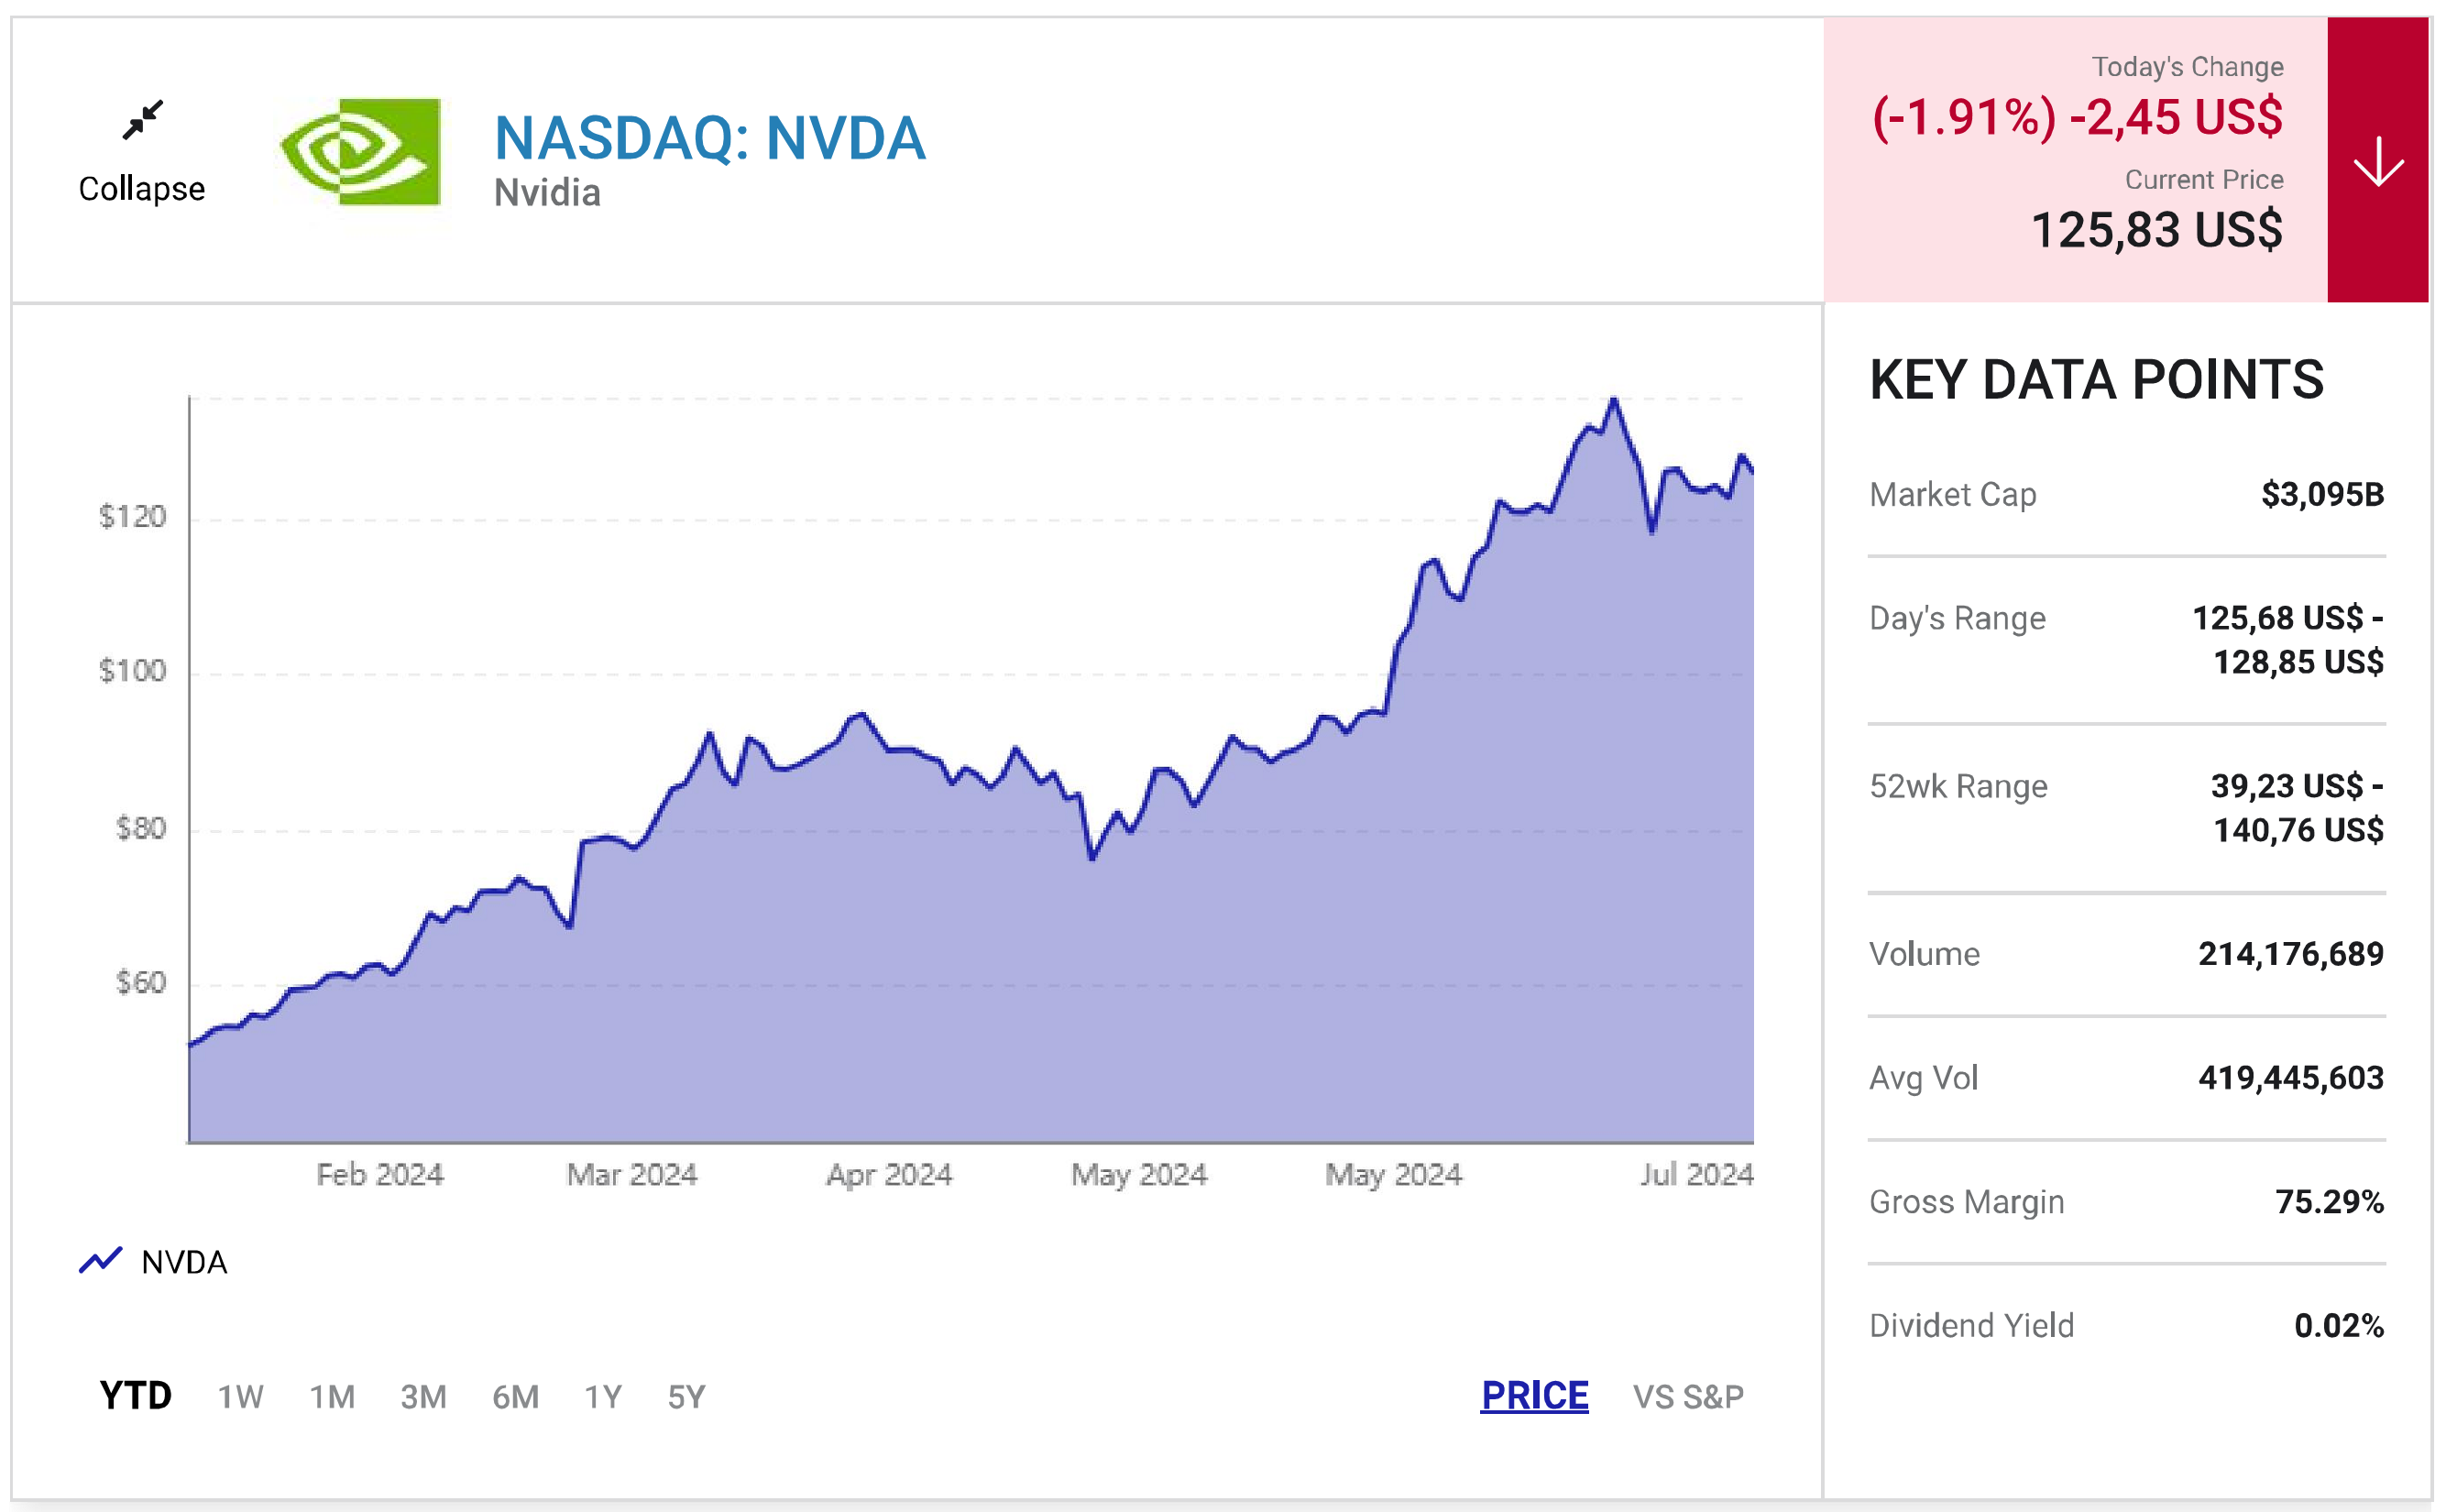This screenshot has height=1512, width=2446.
Task: Click the Market Cap value $3,095B
Action: (2322, 494)
